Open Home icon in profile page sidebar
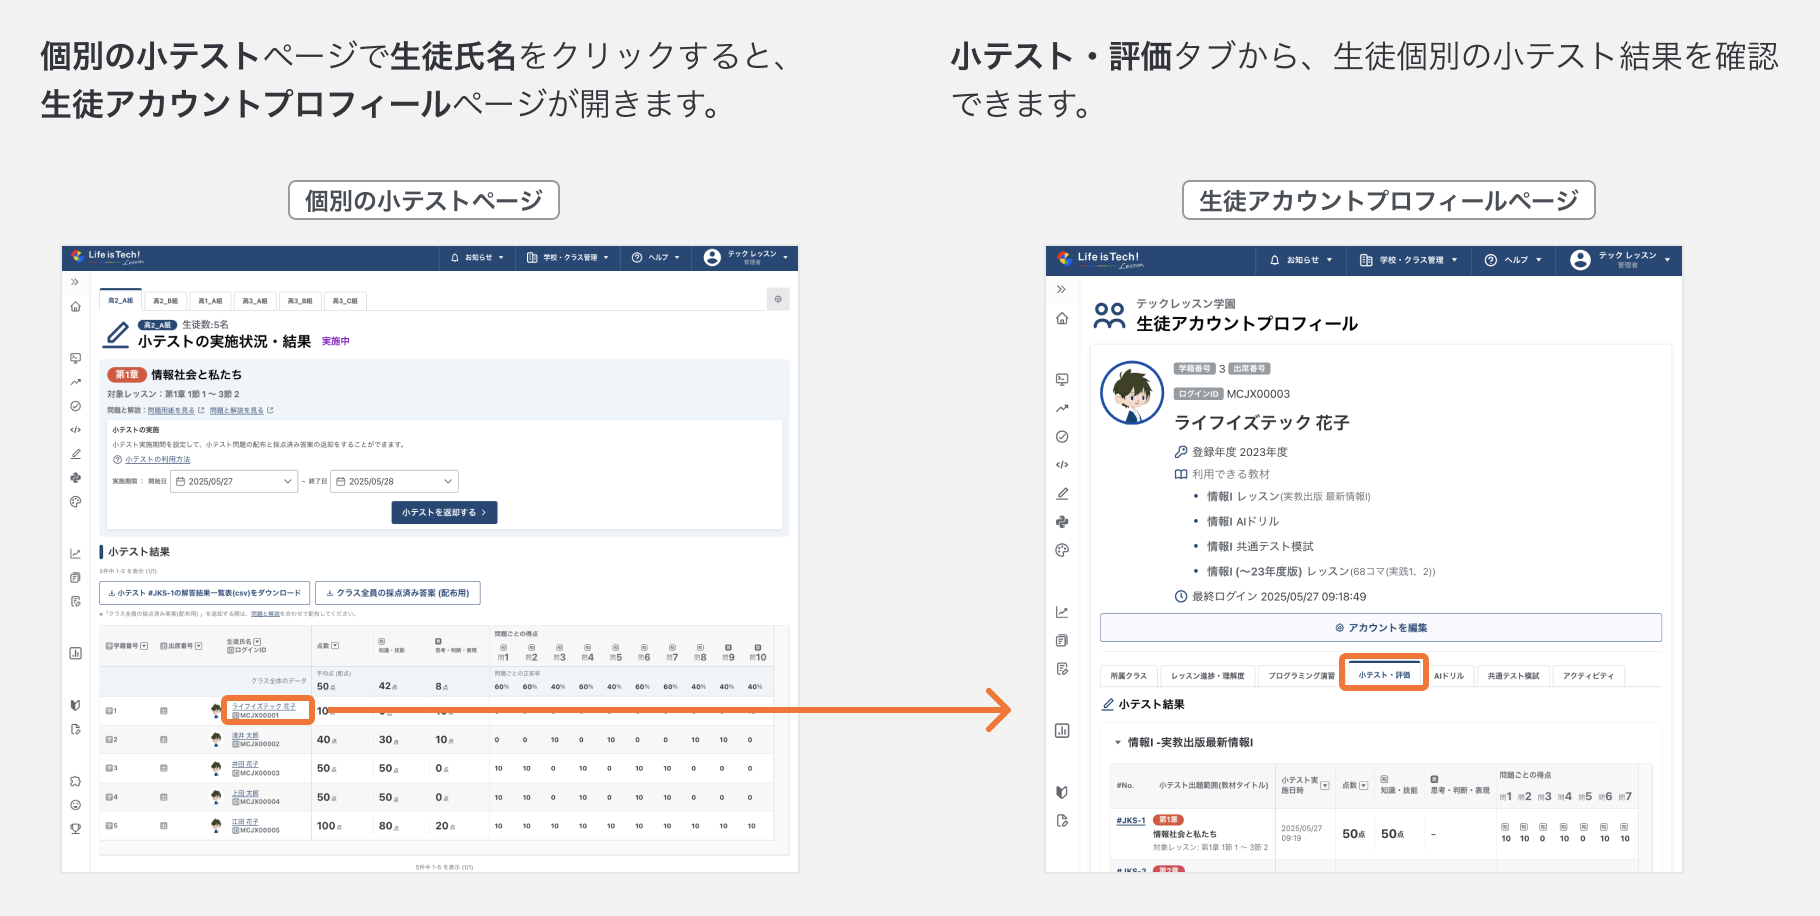The width and height of the screenshot is (1820, 916). pyautogui.click(x=1062, y=318)
